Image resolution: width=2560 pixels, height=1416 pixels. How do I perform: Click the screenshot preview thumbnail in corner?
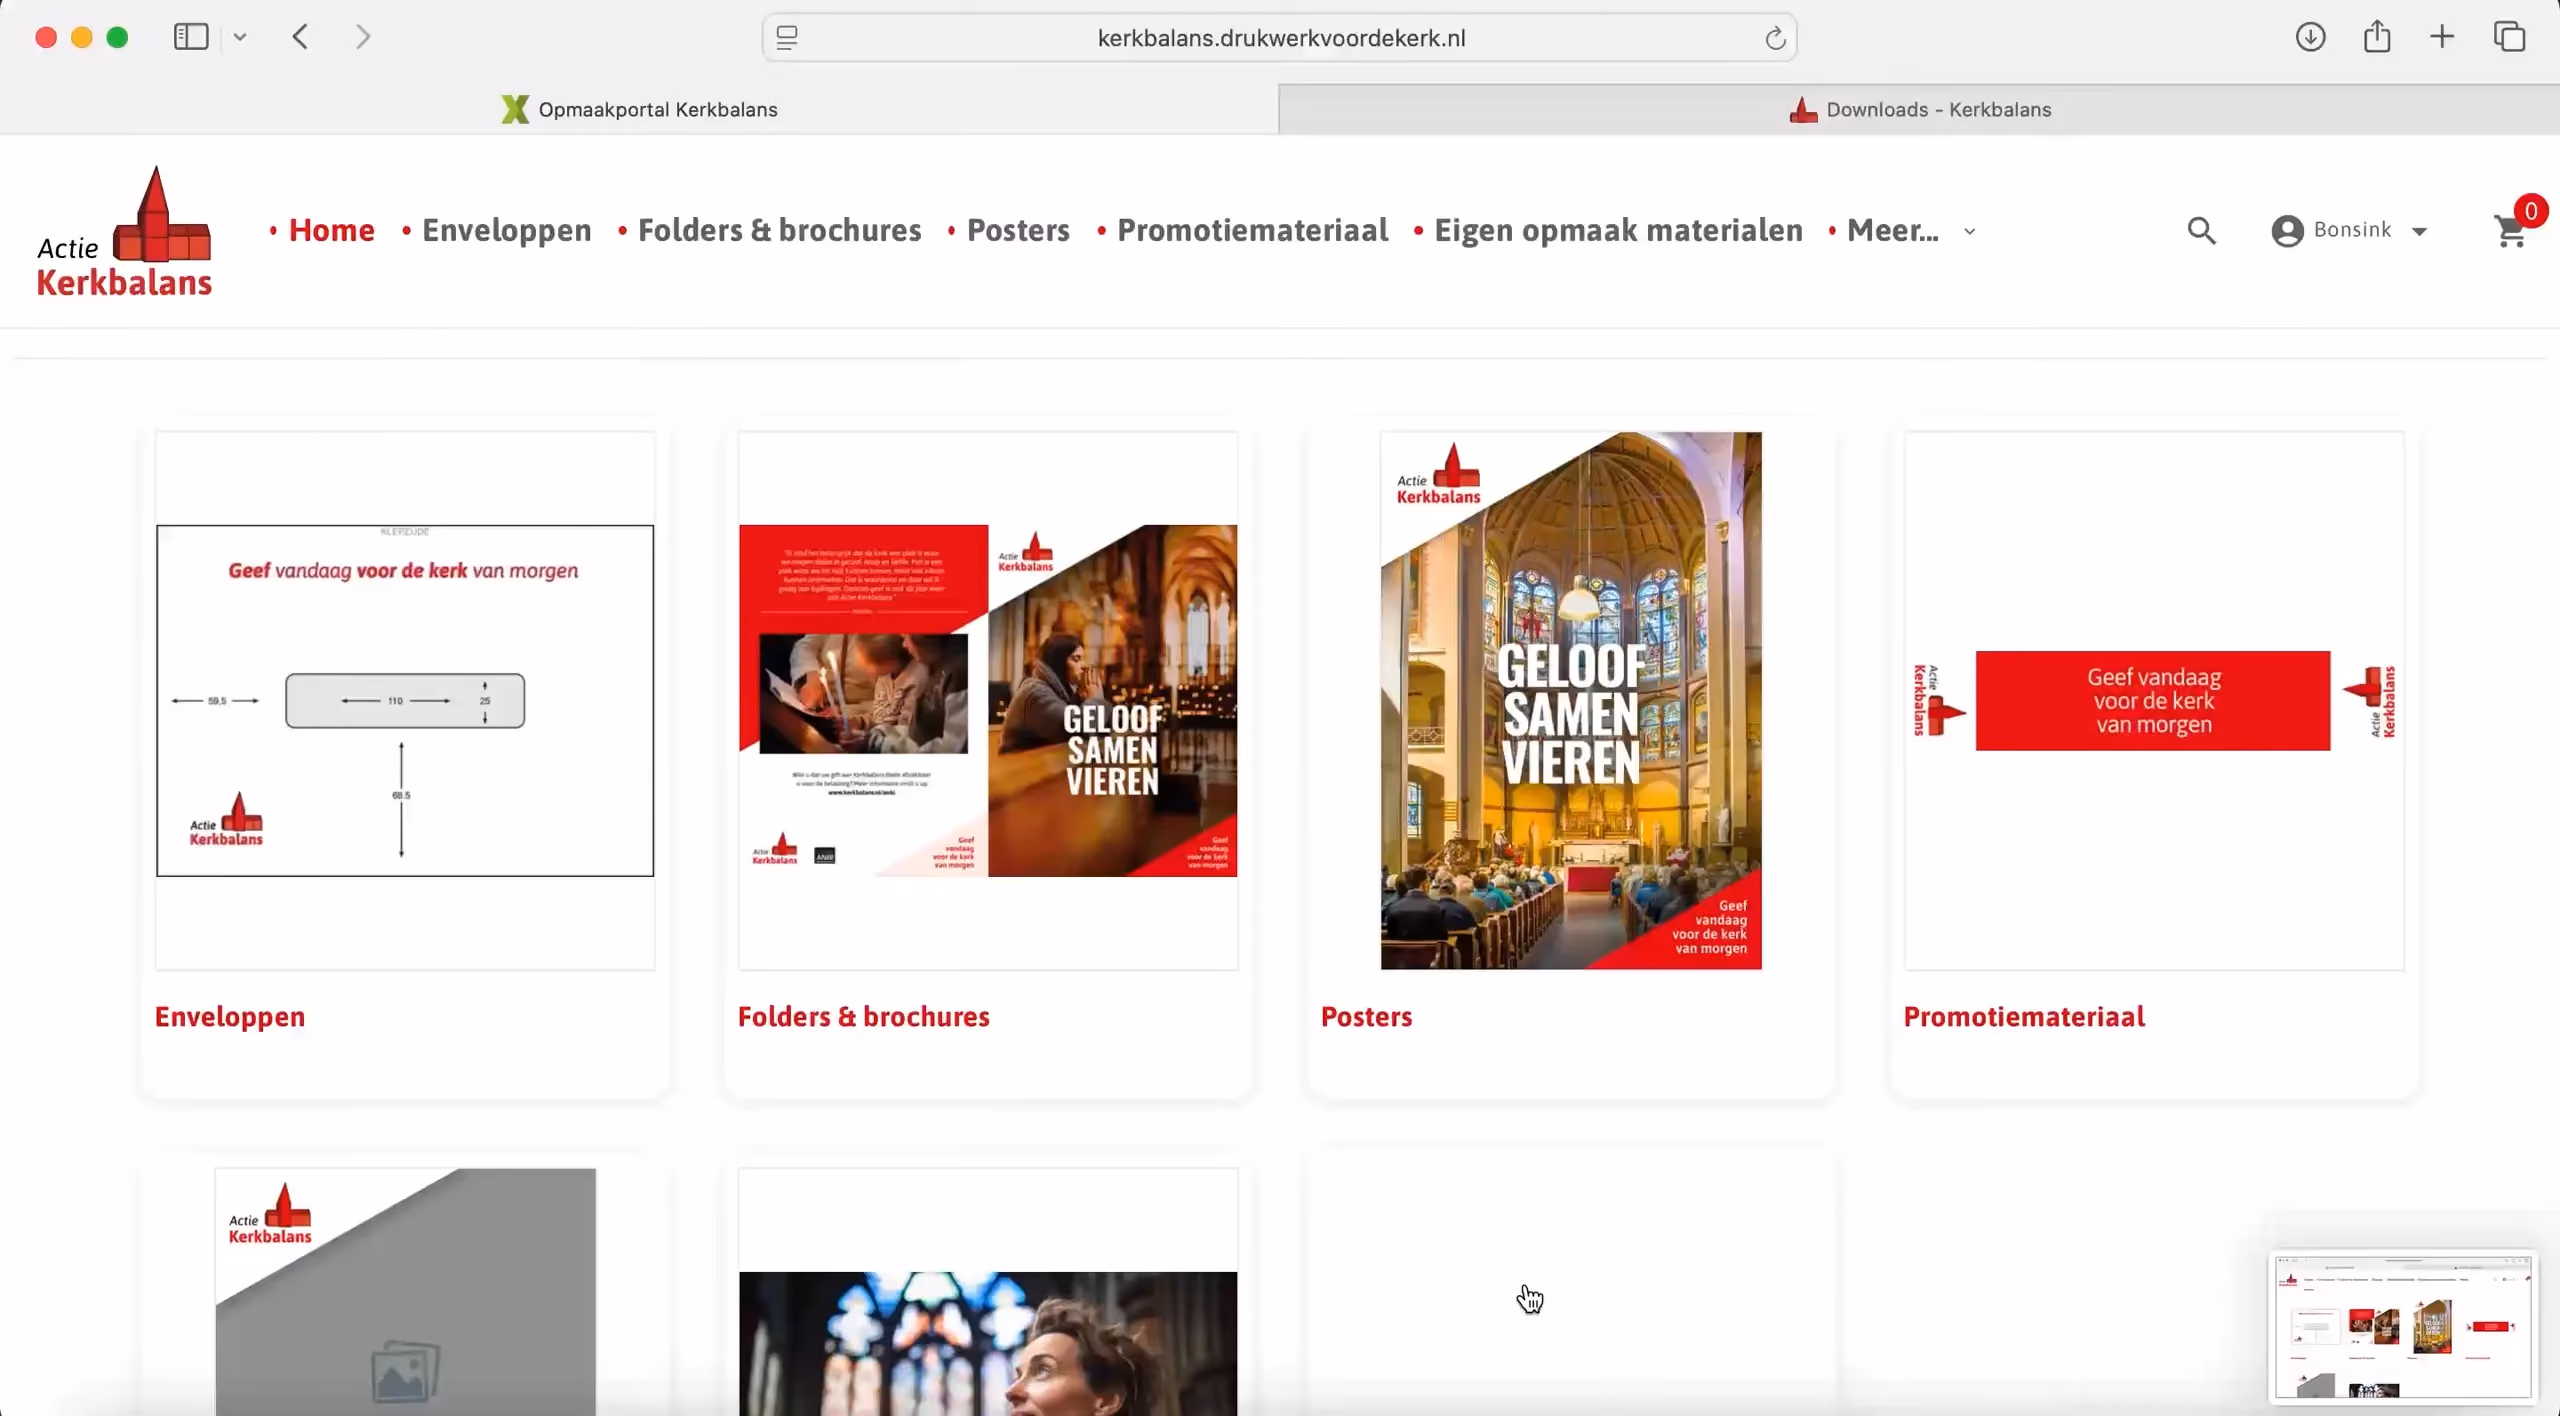tap(2403, 1326)
